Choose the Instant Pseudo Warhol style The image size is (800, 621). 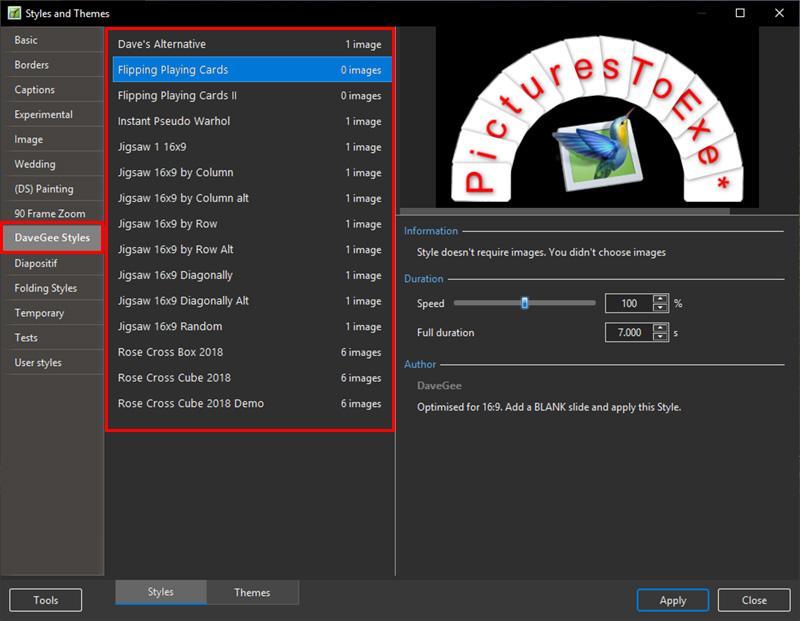(252, 121)
